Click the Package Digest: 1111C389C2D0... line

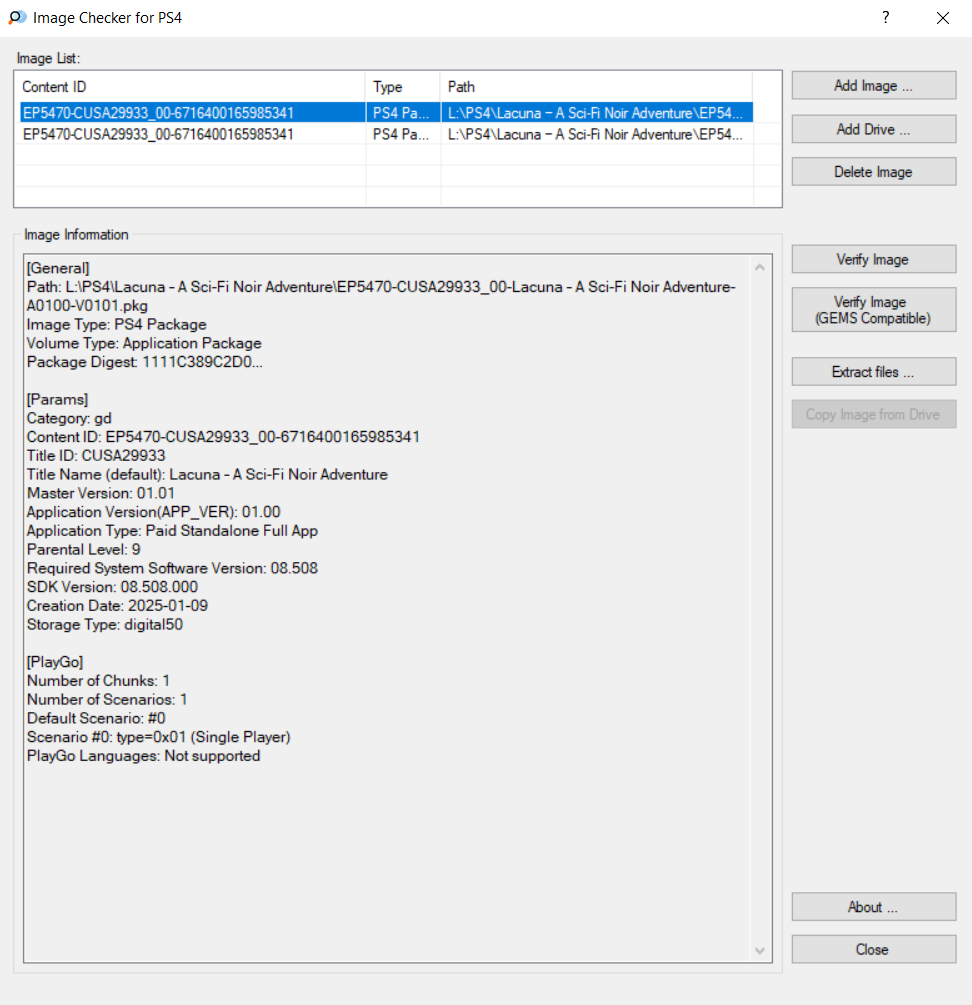pos(145,361)
